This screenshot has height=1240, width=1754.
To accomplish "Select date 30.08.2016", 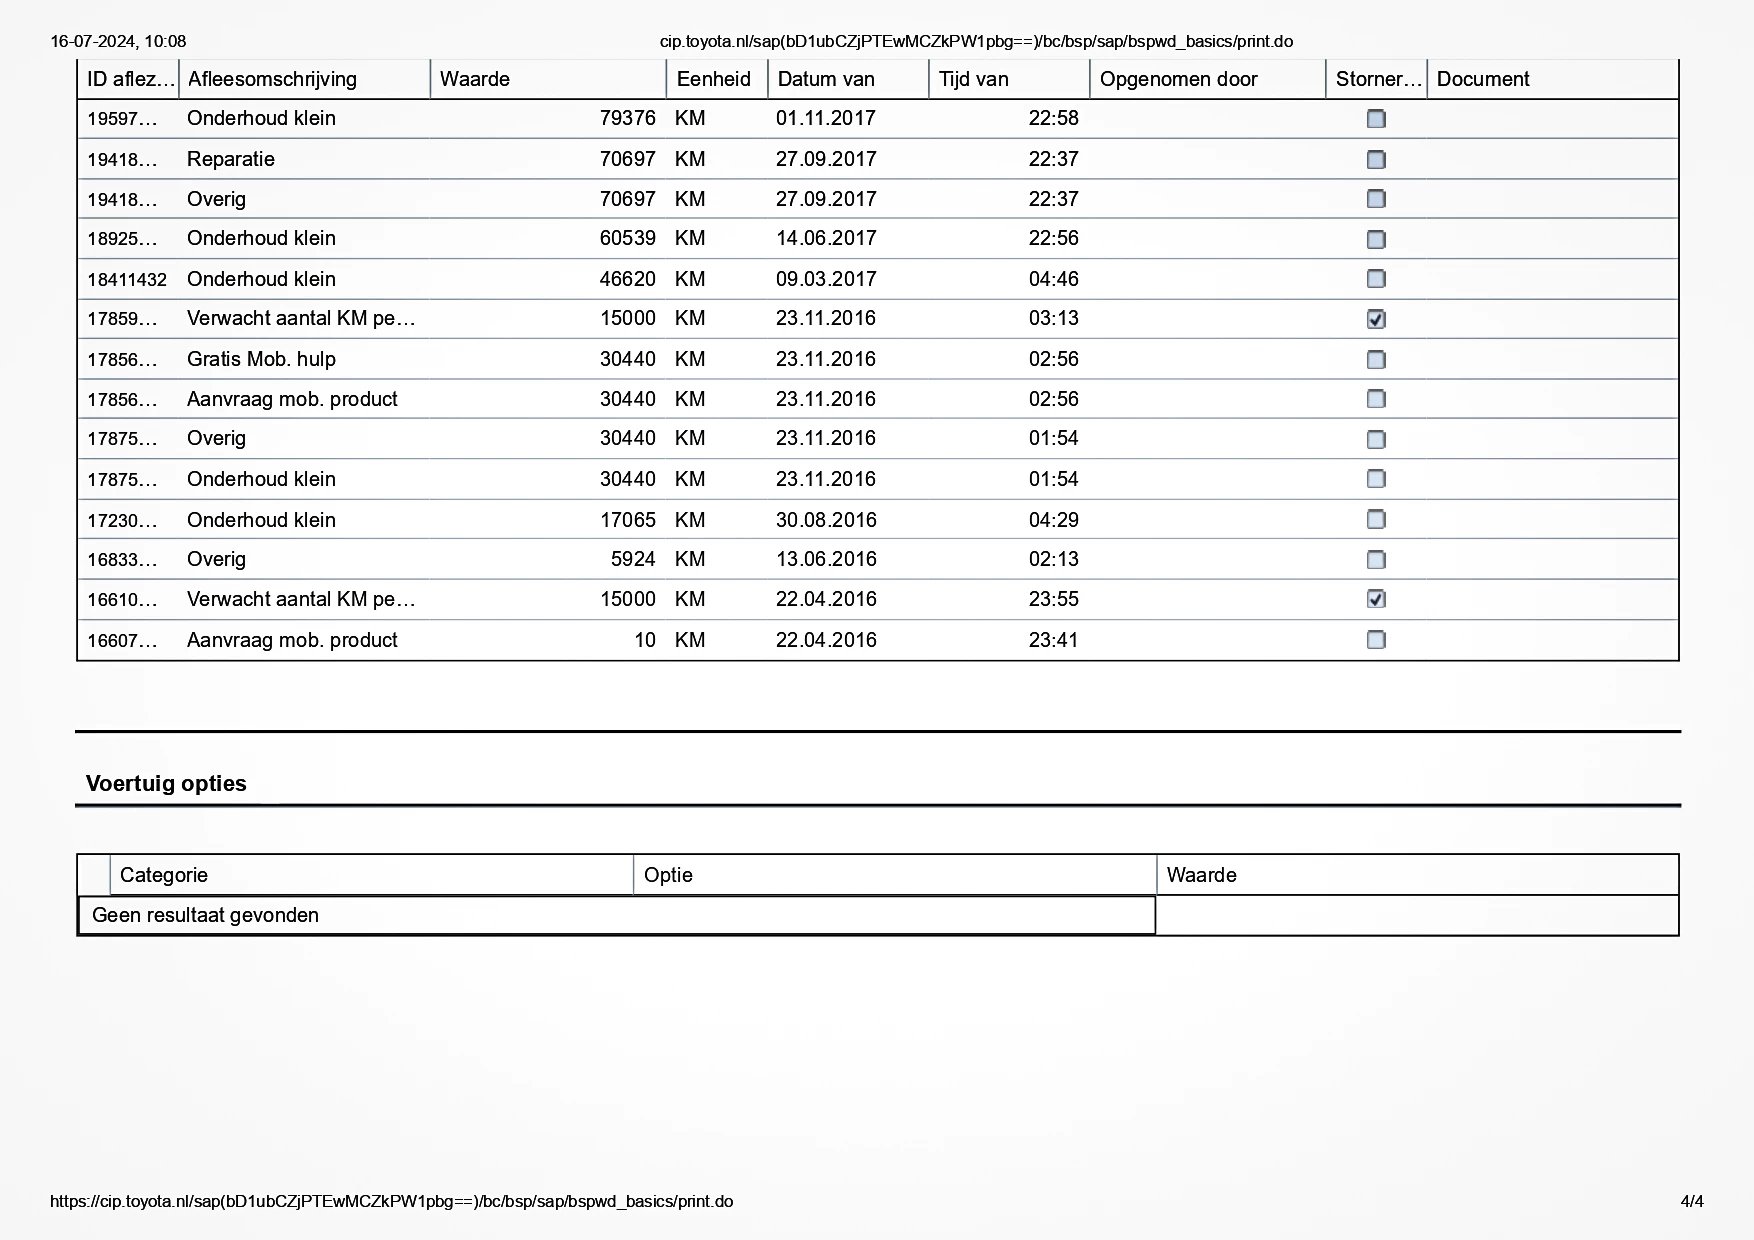I will pyautogui.click(x=826, y=520).
